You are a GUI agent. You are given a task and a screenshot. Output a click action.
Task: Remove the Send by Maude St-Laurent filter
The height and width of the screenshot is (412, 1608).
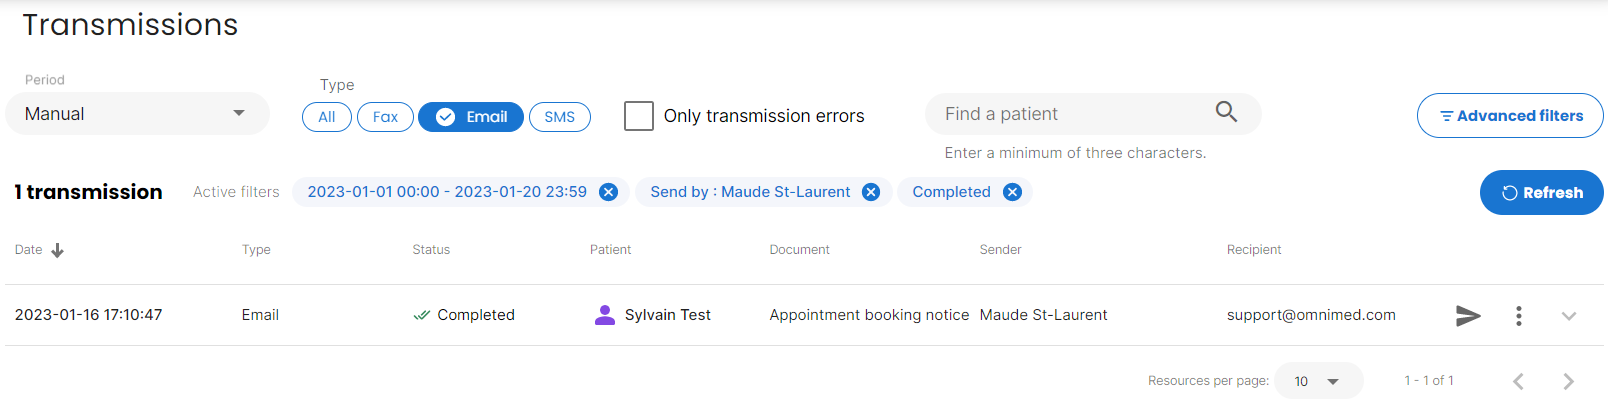coord(871,192)
